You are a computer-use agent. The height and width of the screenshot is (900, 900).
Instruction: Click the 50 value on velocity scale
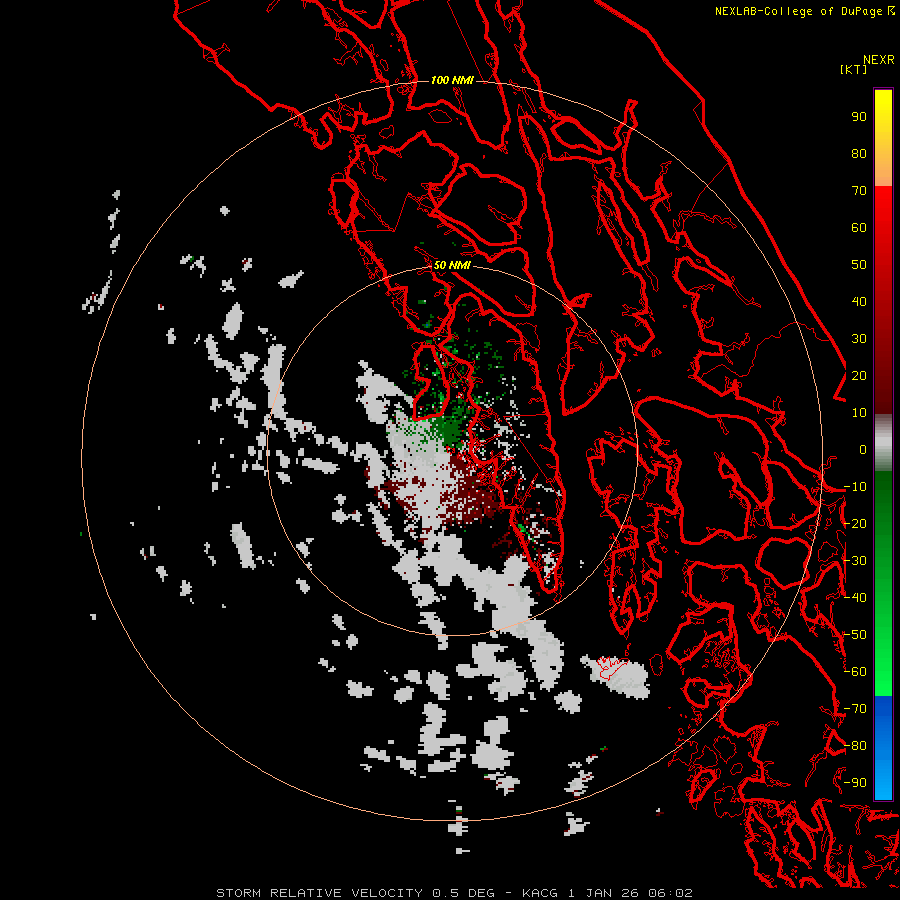tap(859, 265)
